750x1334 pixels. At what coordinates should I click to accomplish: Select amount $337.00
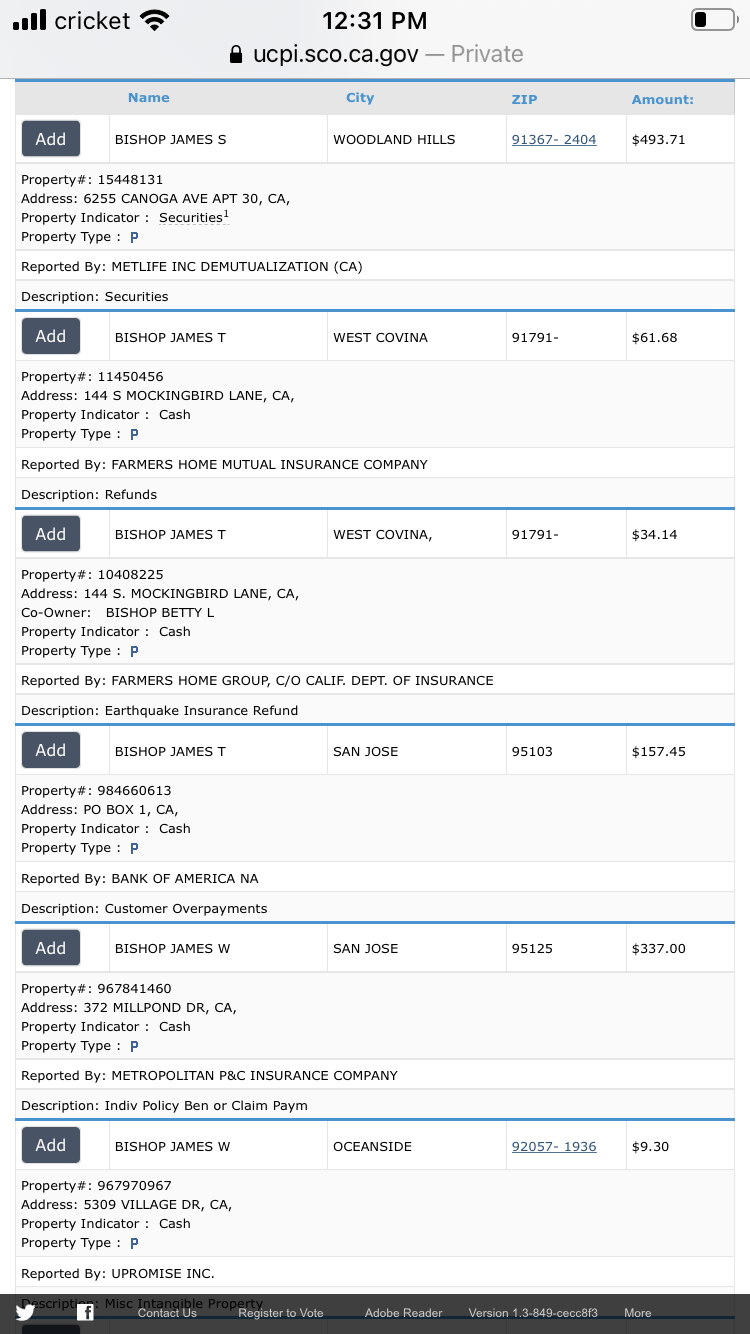[x=659, y=949]
